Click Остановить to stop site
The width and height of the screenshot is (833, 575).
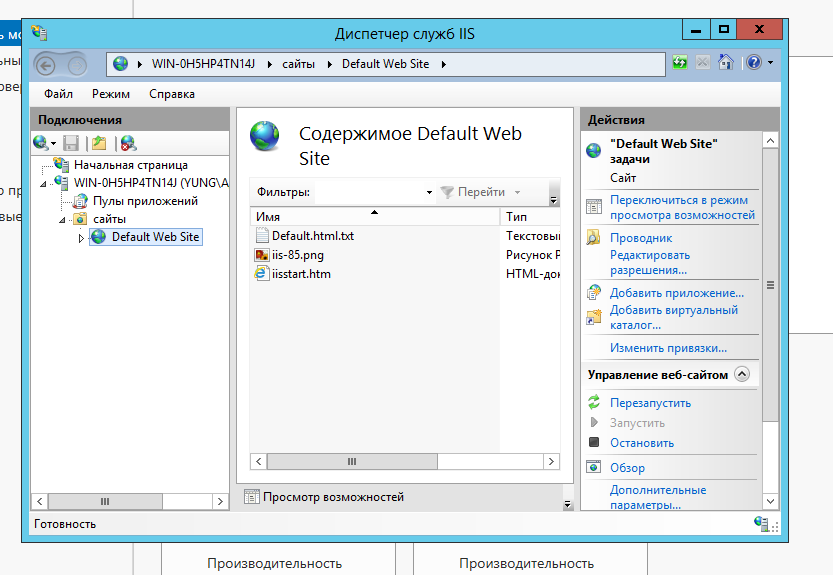click(x=642, y=443)
